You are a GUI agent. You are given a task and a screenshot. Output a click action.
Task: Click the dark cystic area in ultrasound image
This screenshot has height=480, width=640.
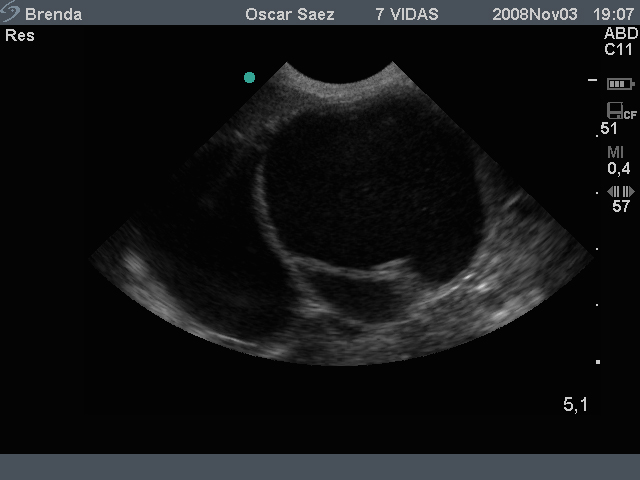[x=369, y=188]
